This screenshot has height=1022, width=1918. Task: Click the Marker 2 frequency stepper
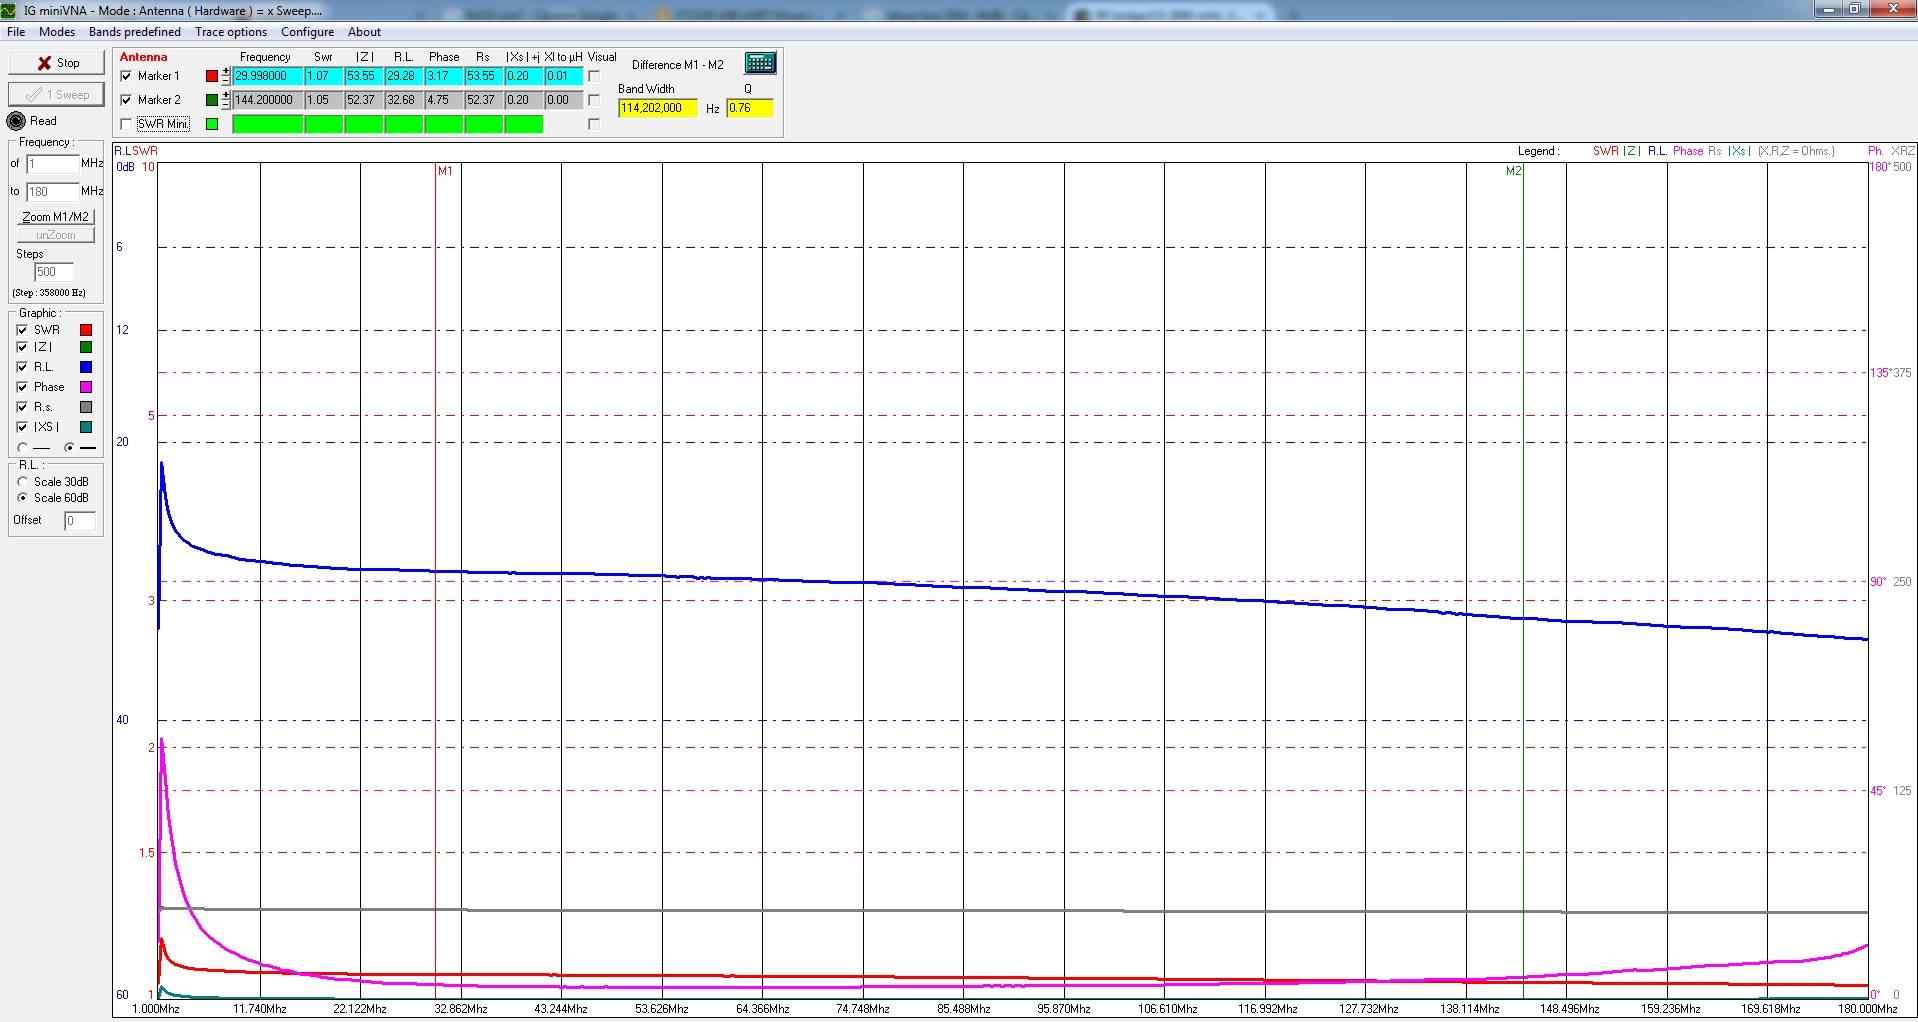[x=226, y=100]
